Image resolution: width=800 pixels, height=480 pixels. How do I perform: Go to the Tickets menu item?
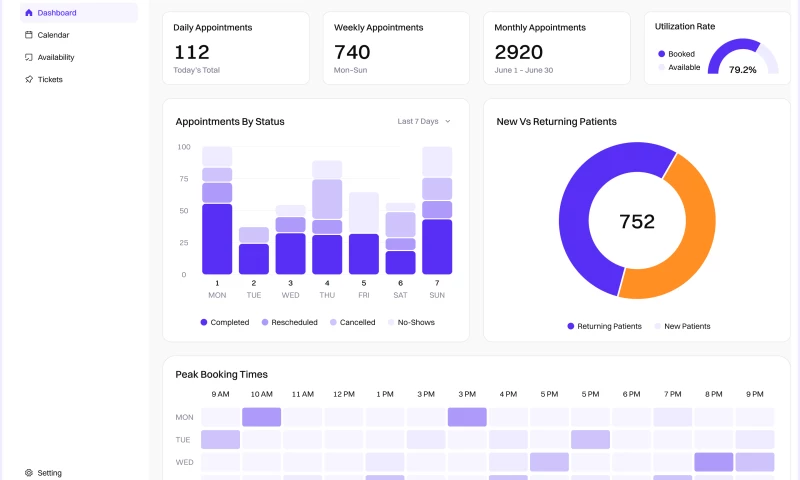[x=50, y=79]
